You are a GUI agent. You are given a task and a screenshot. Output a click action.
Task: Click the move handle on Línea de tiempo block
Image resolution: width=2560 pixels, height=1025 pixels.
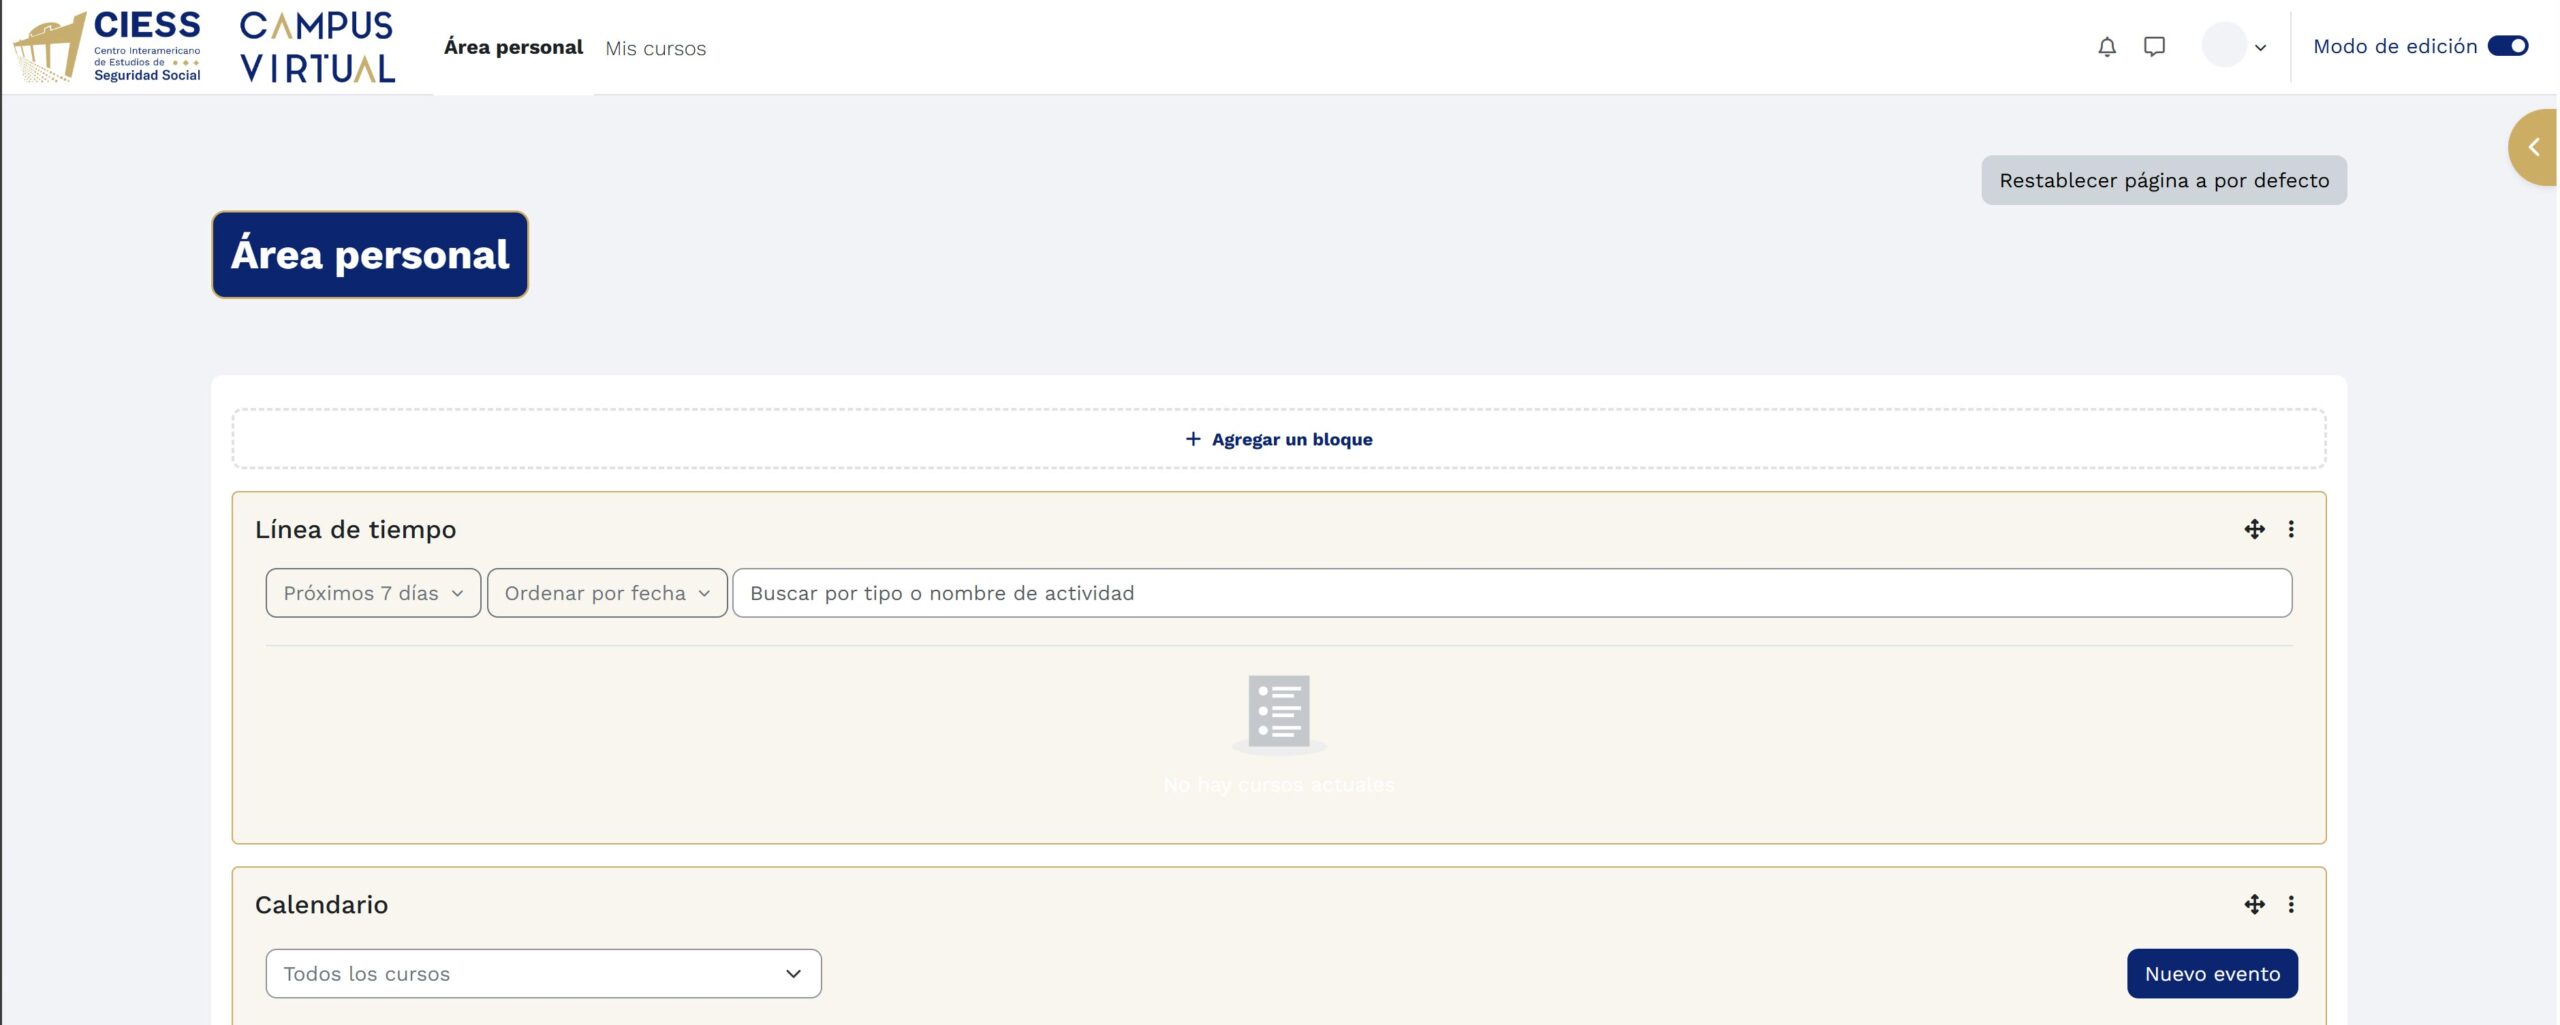[x=2254, y=529]
